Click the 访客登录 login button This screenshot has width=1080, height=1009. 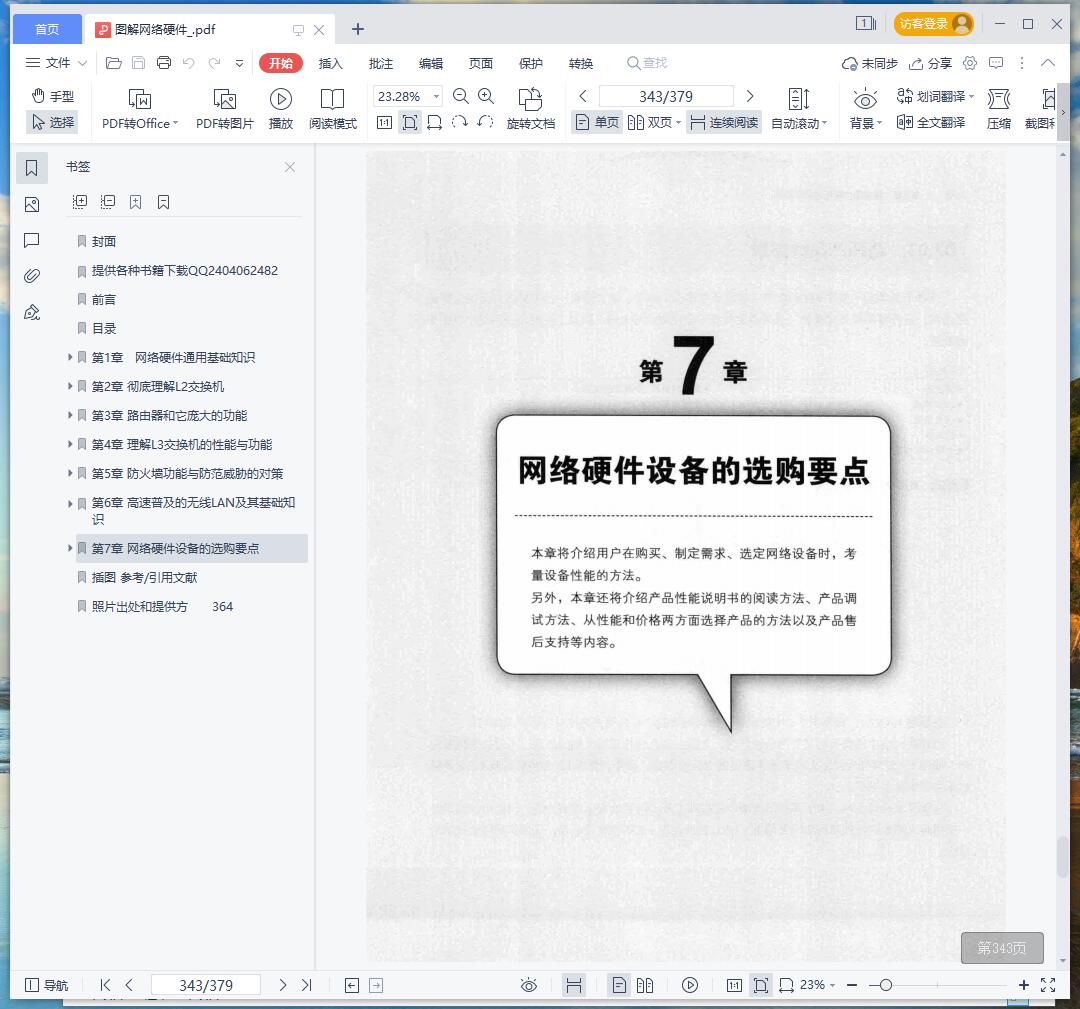933,24
